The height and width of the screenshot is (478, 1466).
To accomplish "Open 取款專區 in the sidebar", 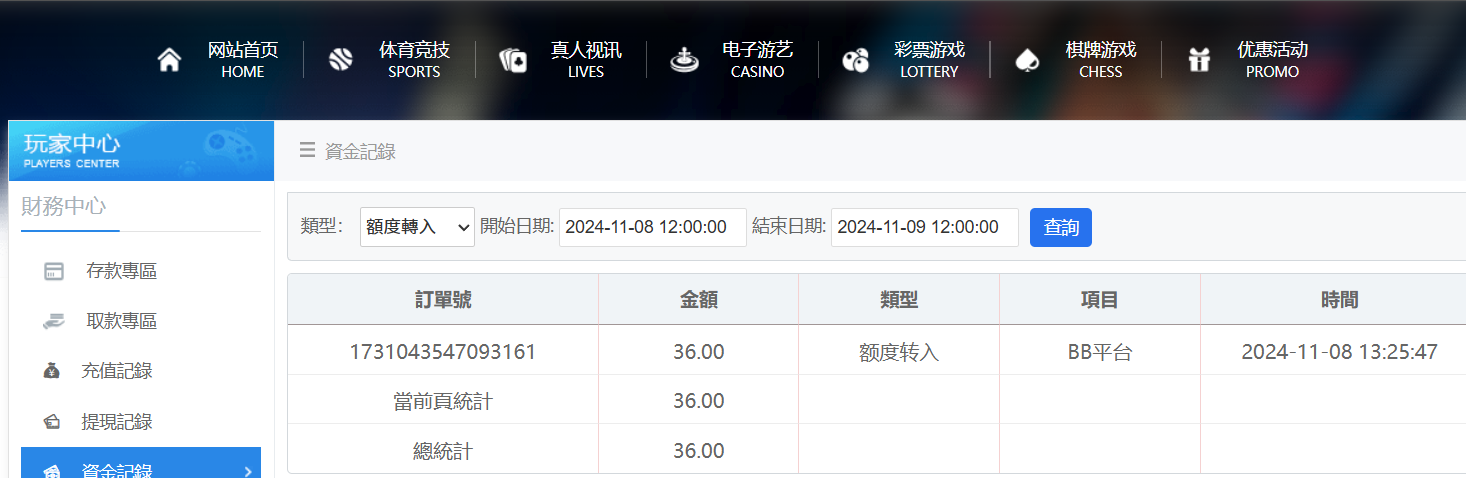I will 121,321.
